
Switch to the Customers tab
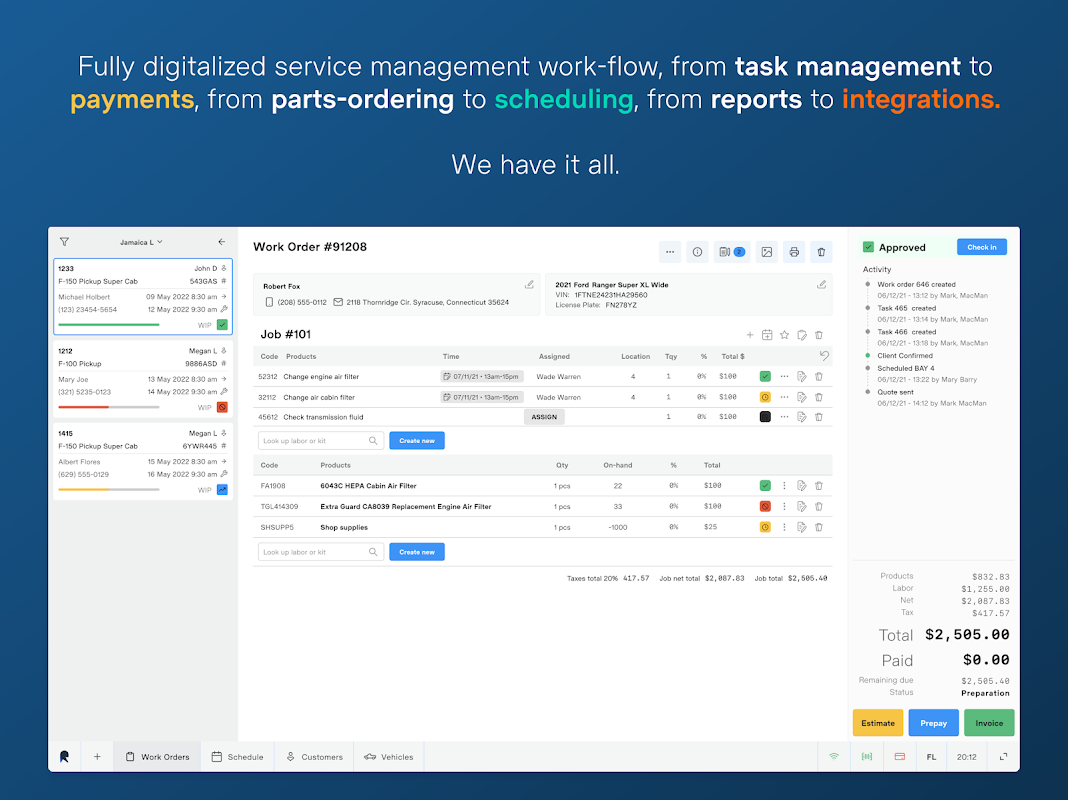314,757
